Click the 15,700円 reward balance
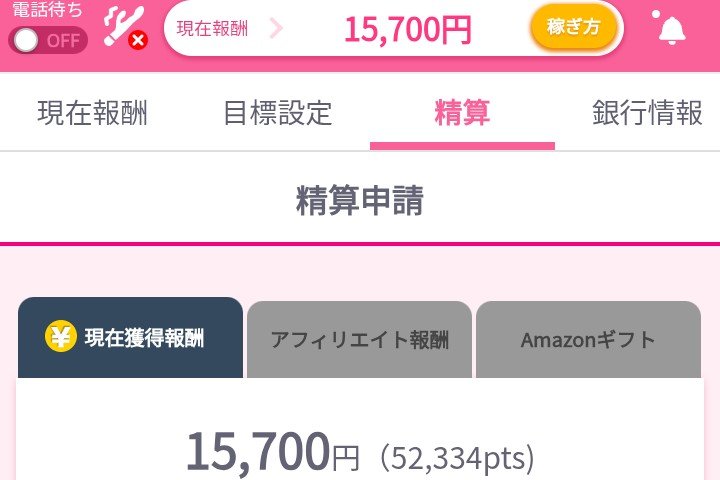 point(273,451)
